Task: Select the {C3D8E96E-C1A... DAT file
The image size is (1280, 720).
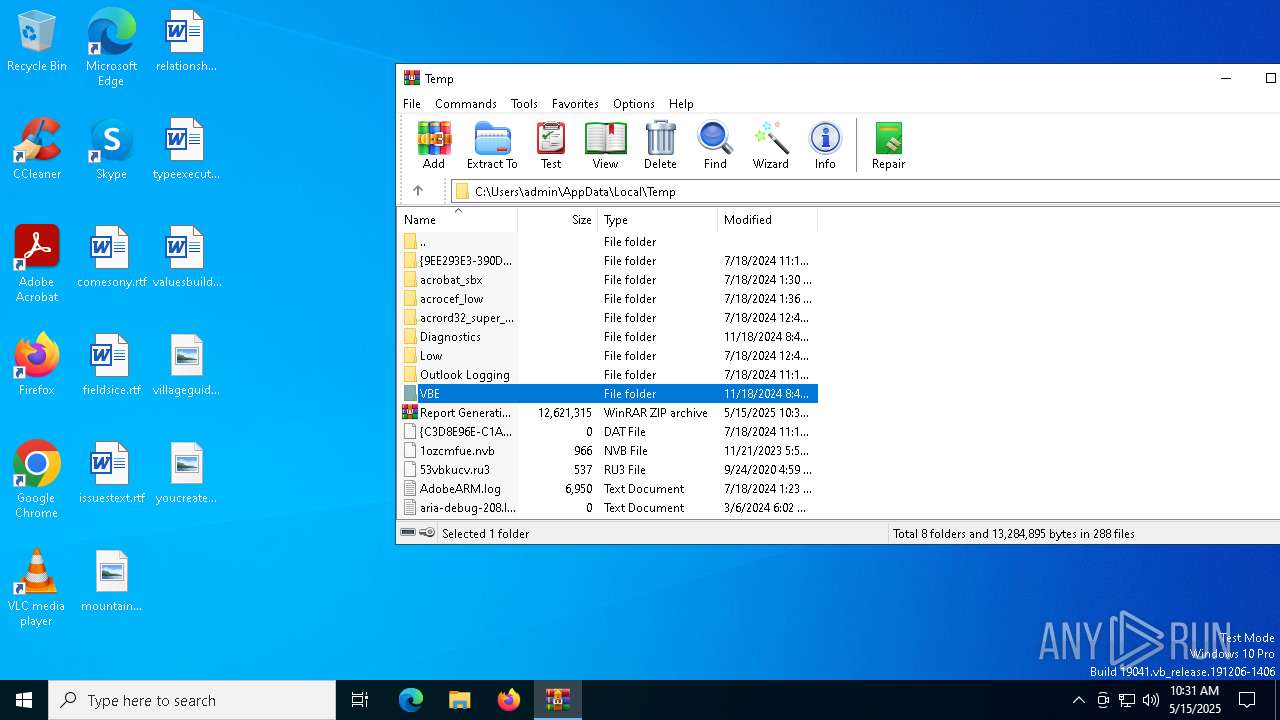Action: 608,432
